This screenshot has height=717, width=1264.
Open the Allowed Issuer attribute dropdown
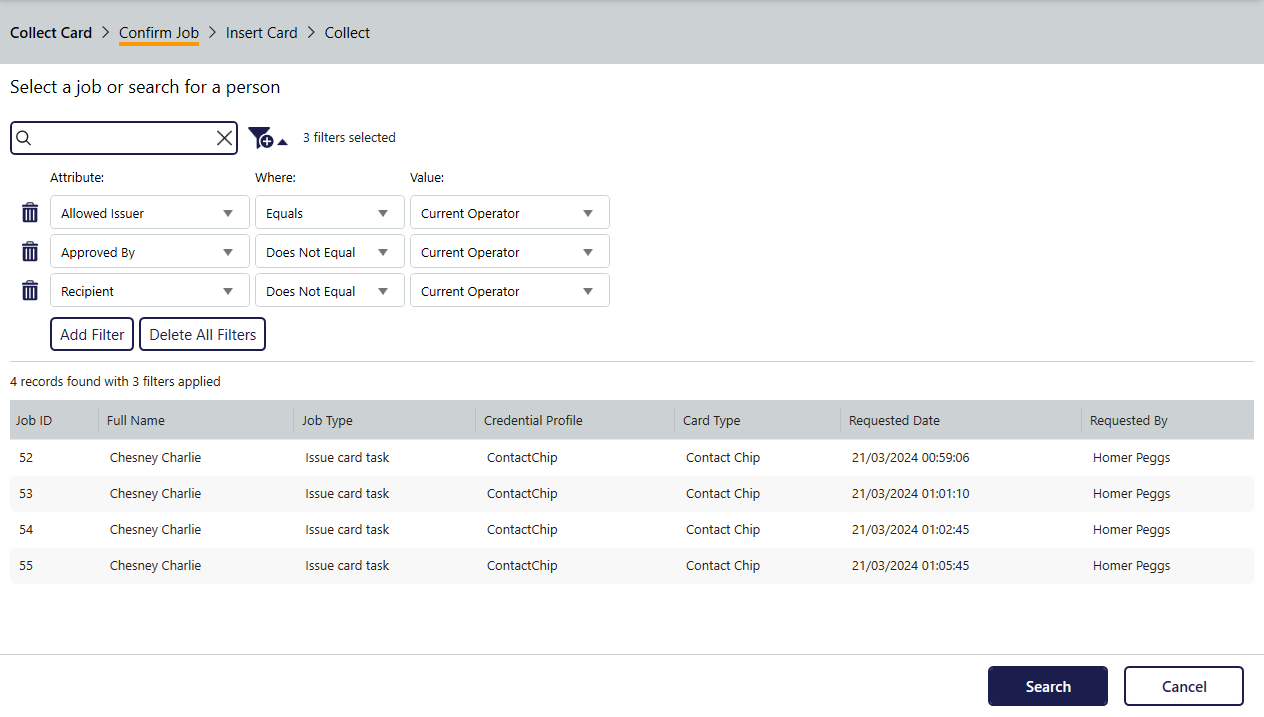coord(150,213)
